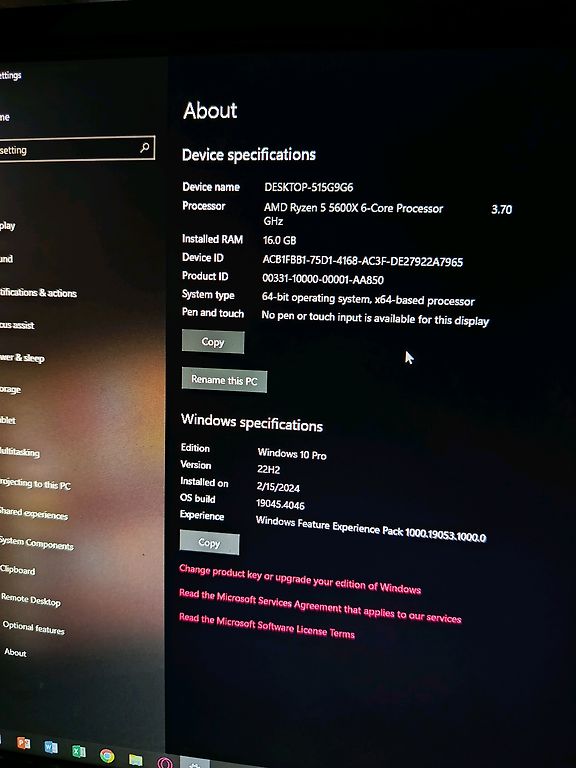Open the pink ring icon in taskbar
This screenshot has width=576, height=768.
click(x=165, y=763)
